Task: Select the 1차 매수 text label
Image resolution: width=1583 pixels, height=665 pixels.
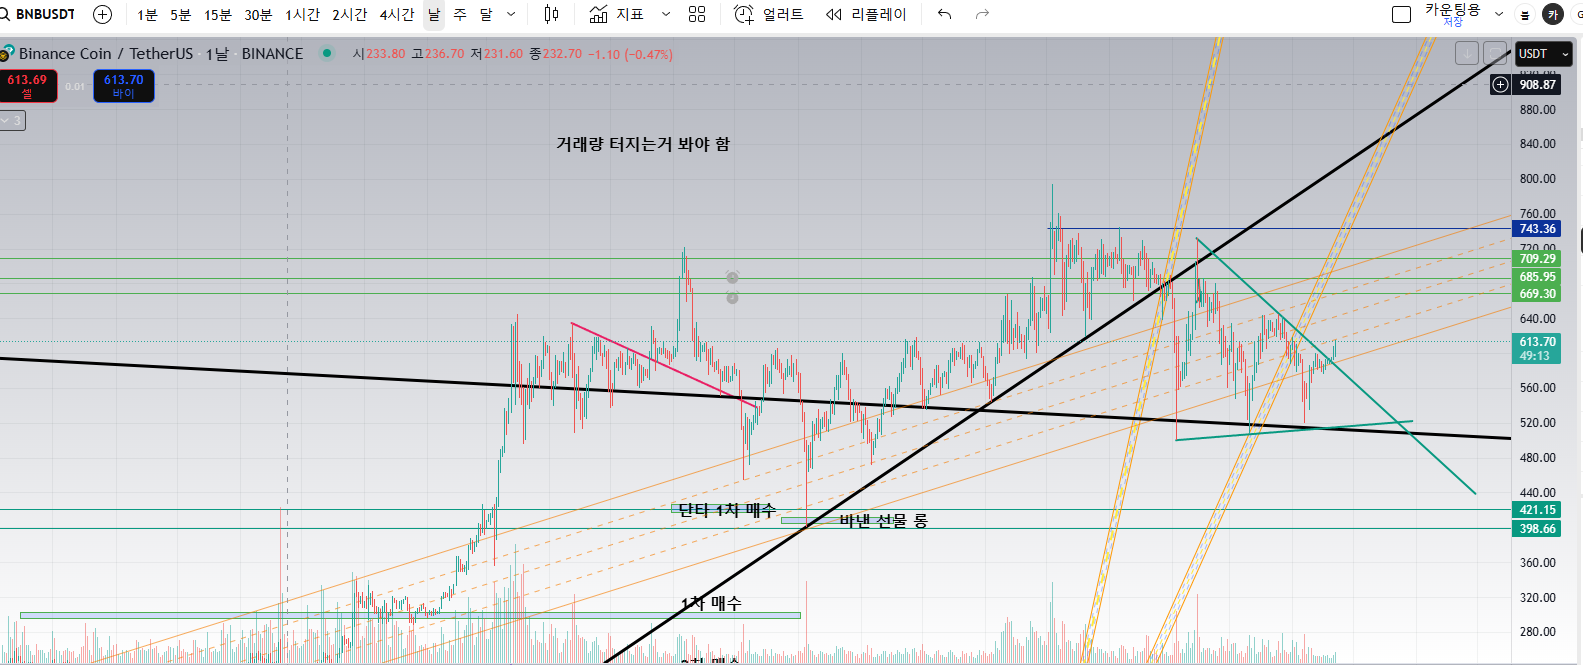Action: (711, 603)
